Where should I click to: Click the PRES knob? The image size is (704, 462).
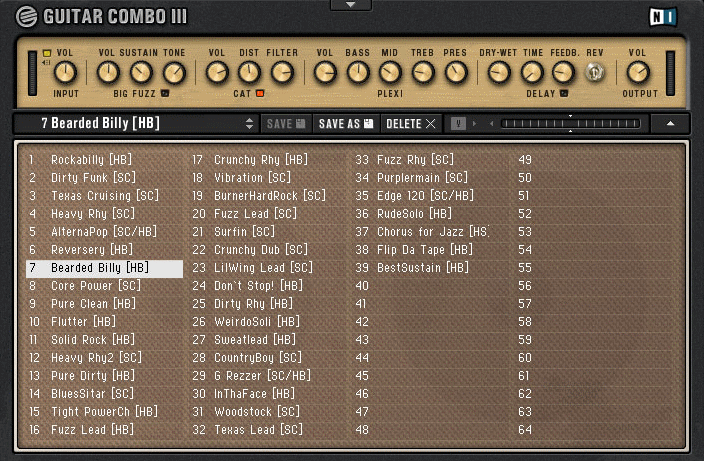tap(455, 73)
